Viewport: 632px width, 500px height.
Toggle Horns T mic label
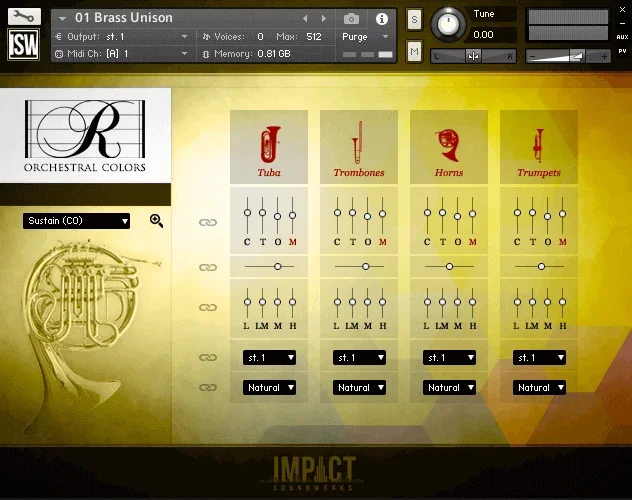[x=443, y=242]
